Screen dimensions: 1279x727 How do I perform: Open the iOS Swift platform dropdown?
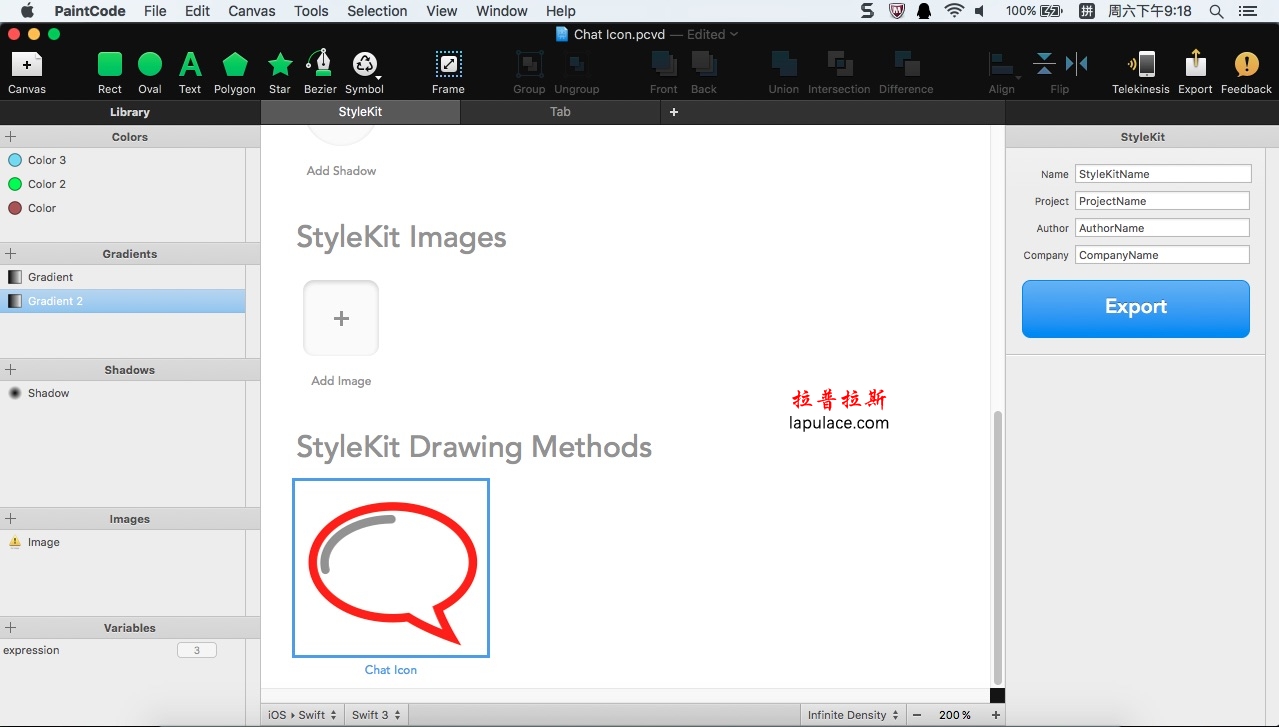pyautogui.click(x=301, y=714)
